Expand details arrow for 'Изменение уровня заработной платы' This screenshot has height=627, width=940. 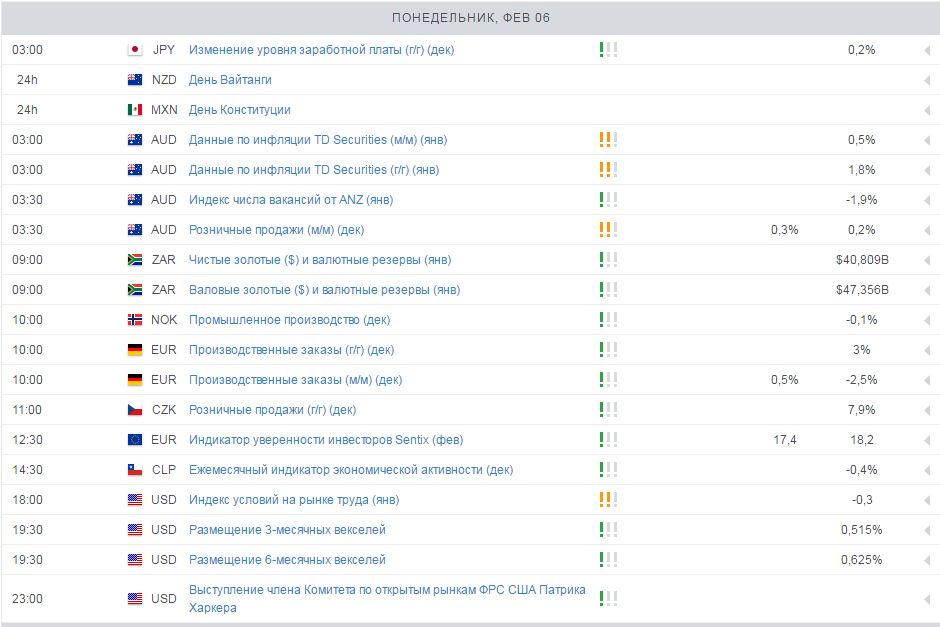927,51
